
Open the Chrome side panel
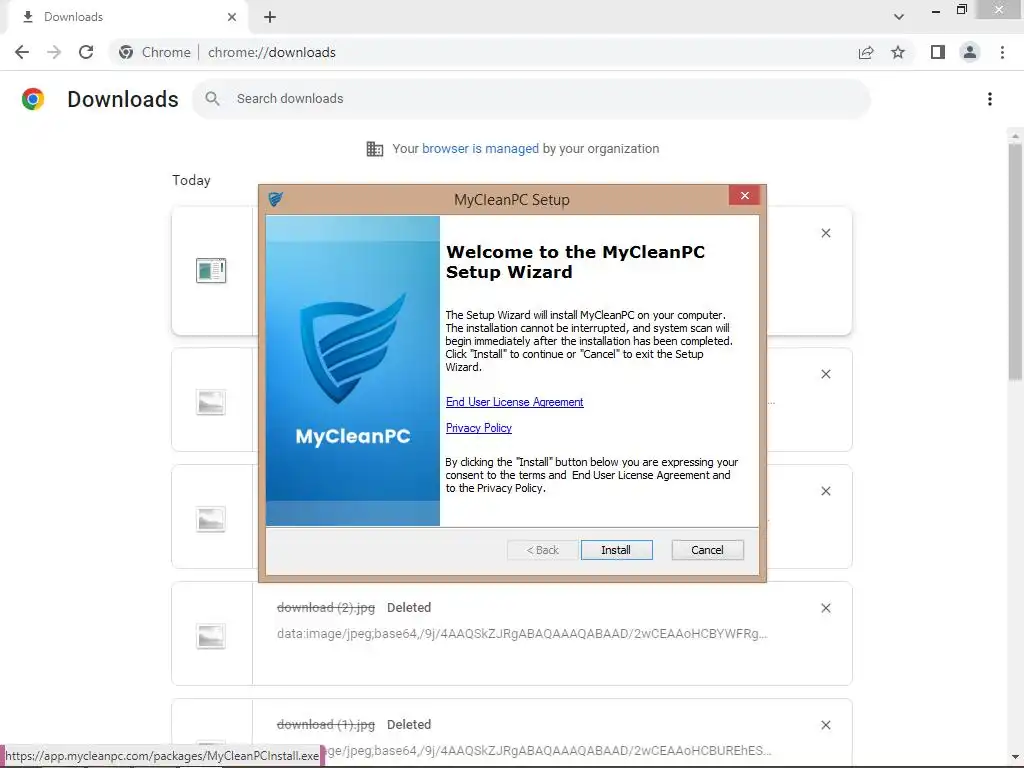coord(938,52)
